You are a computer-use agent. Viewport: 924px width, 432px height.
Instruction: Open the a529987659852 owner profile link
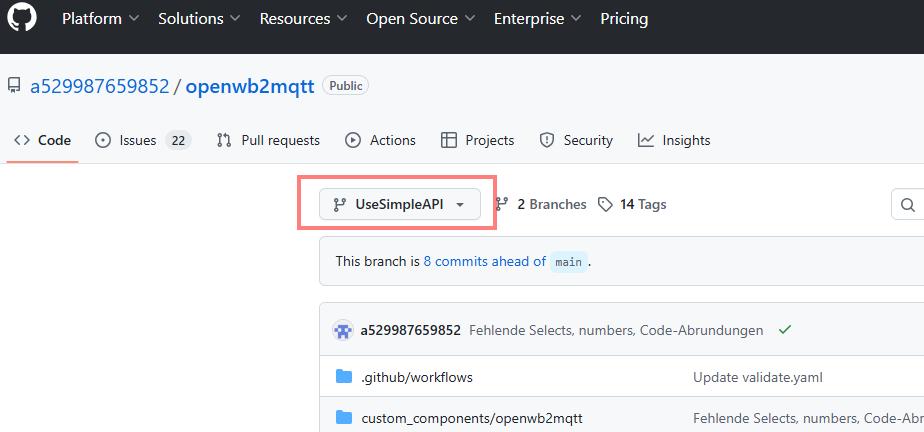pyautogui.click(x=100, y=87)
